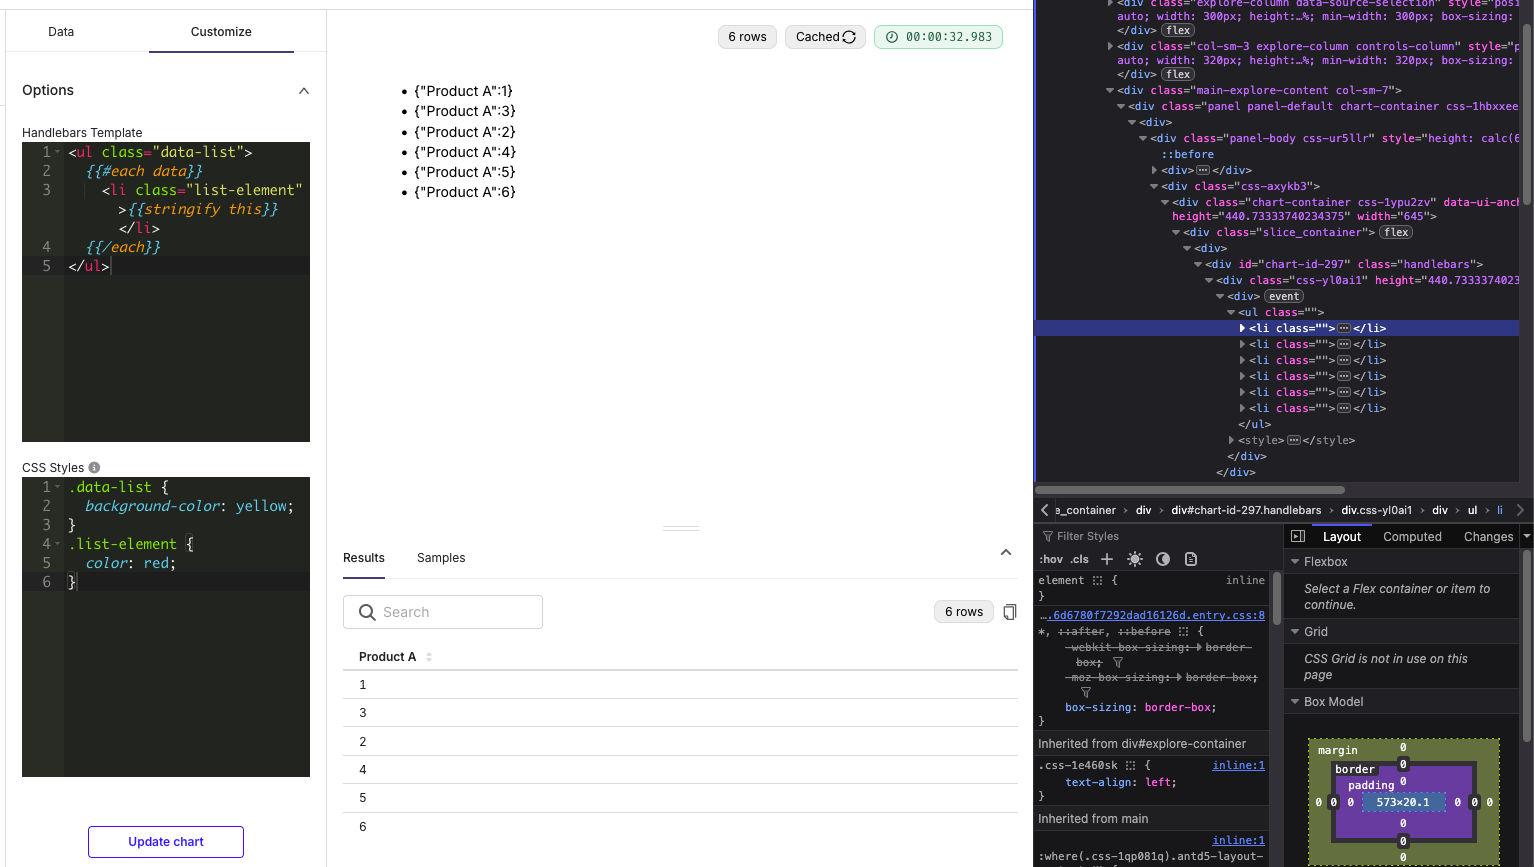Click the selector highlighter icon on element rule
The image size is (1534, 867).
pos(1097,580)
